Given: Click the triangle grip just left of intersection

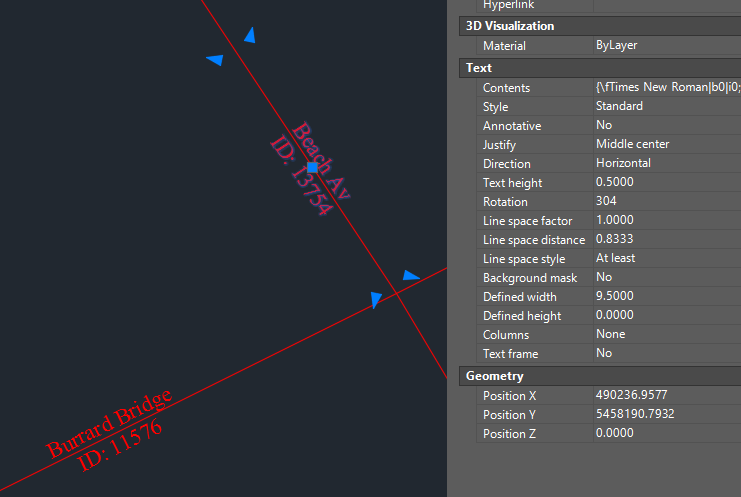Looking at the screenshot, I should (x=376, y=298).
